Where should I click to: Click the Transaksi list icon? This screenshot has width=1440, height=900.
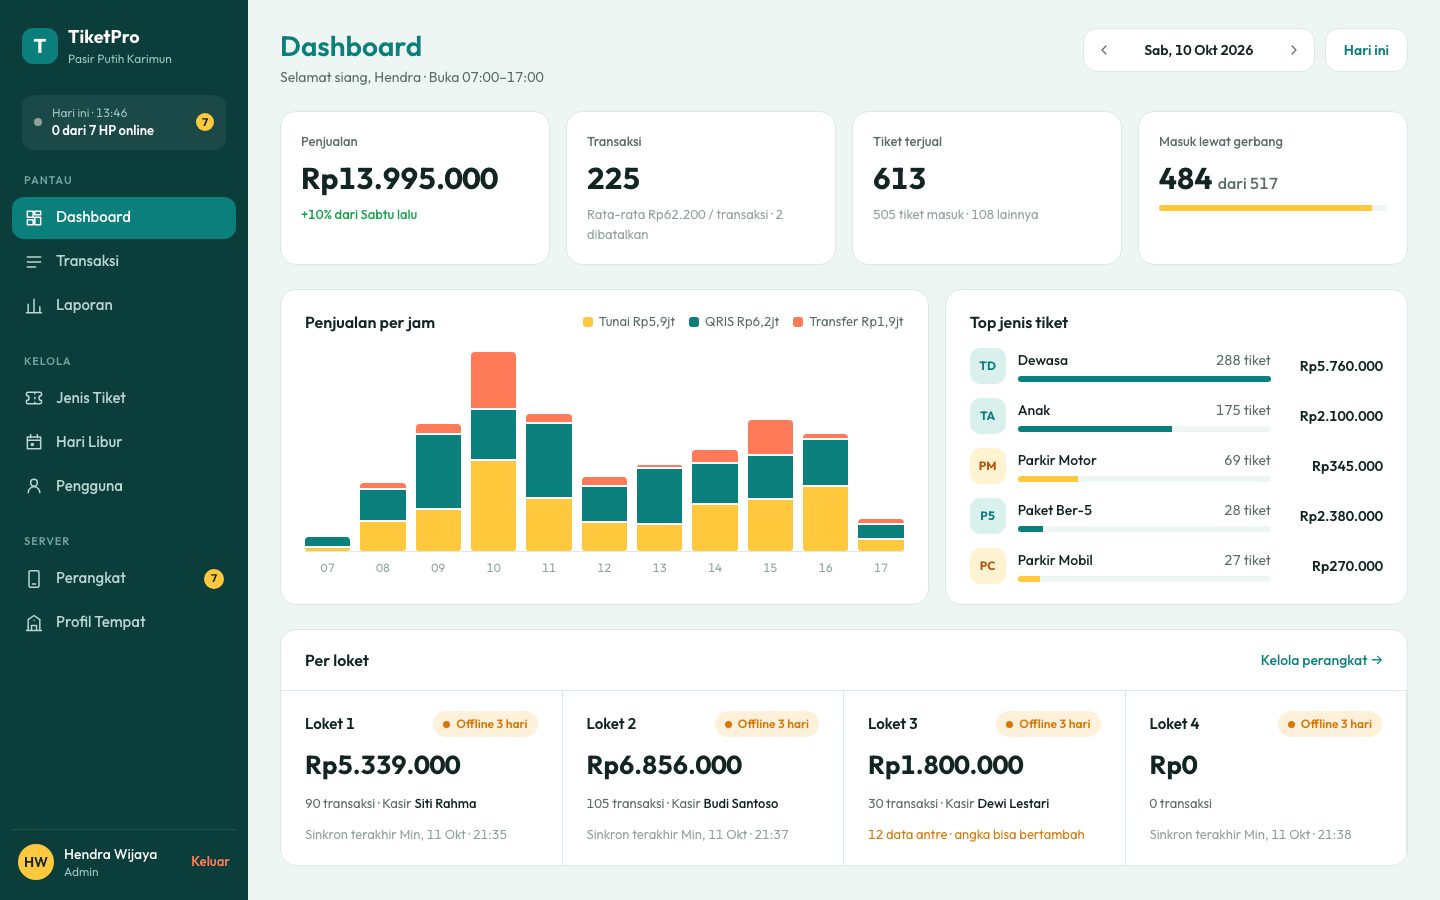tap(34, 262)
